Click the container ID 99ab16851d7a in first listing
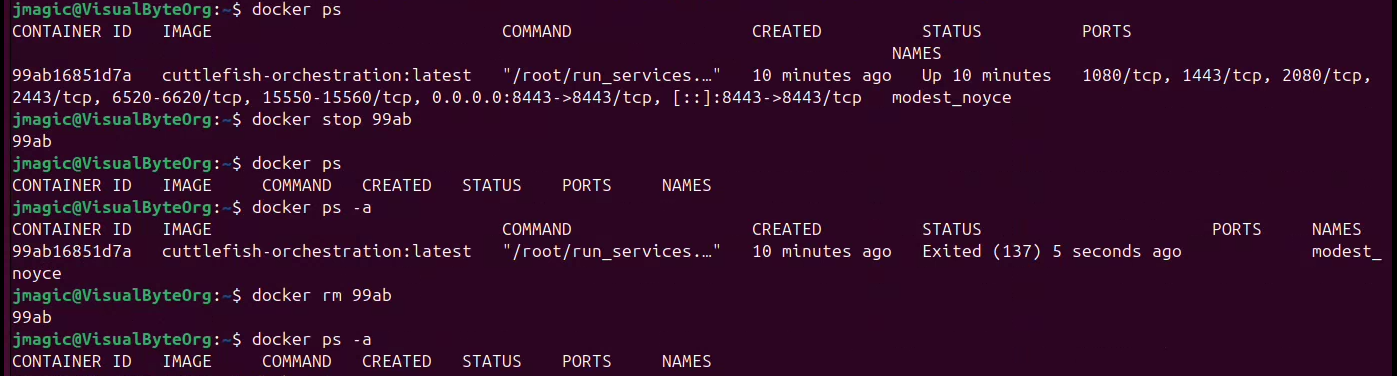 pos(71,76)
